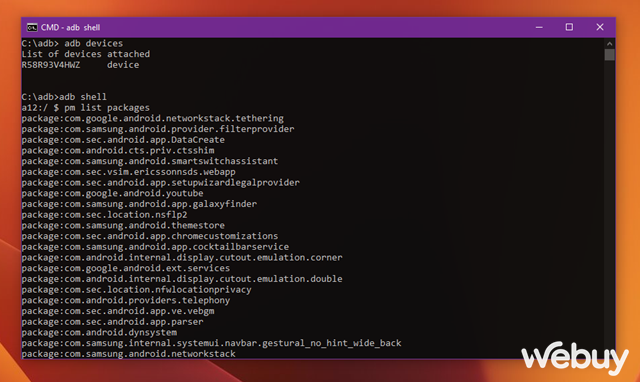Click the com.google.android.youtube package line

pos(113,193)
